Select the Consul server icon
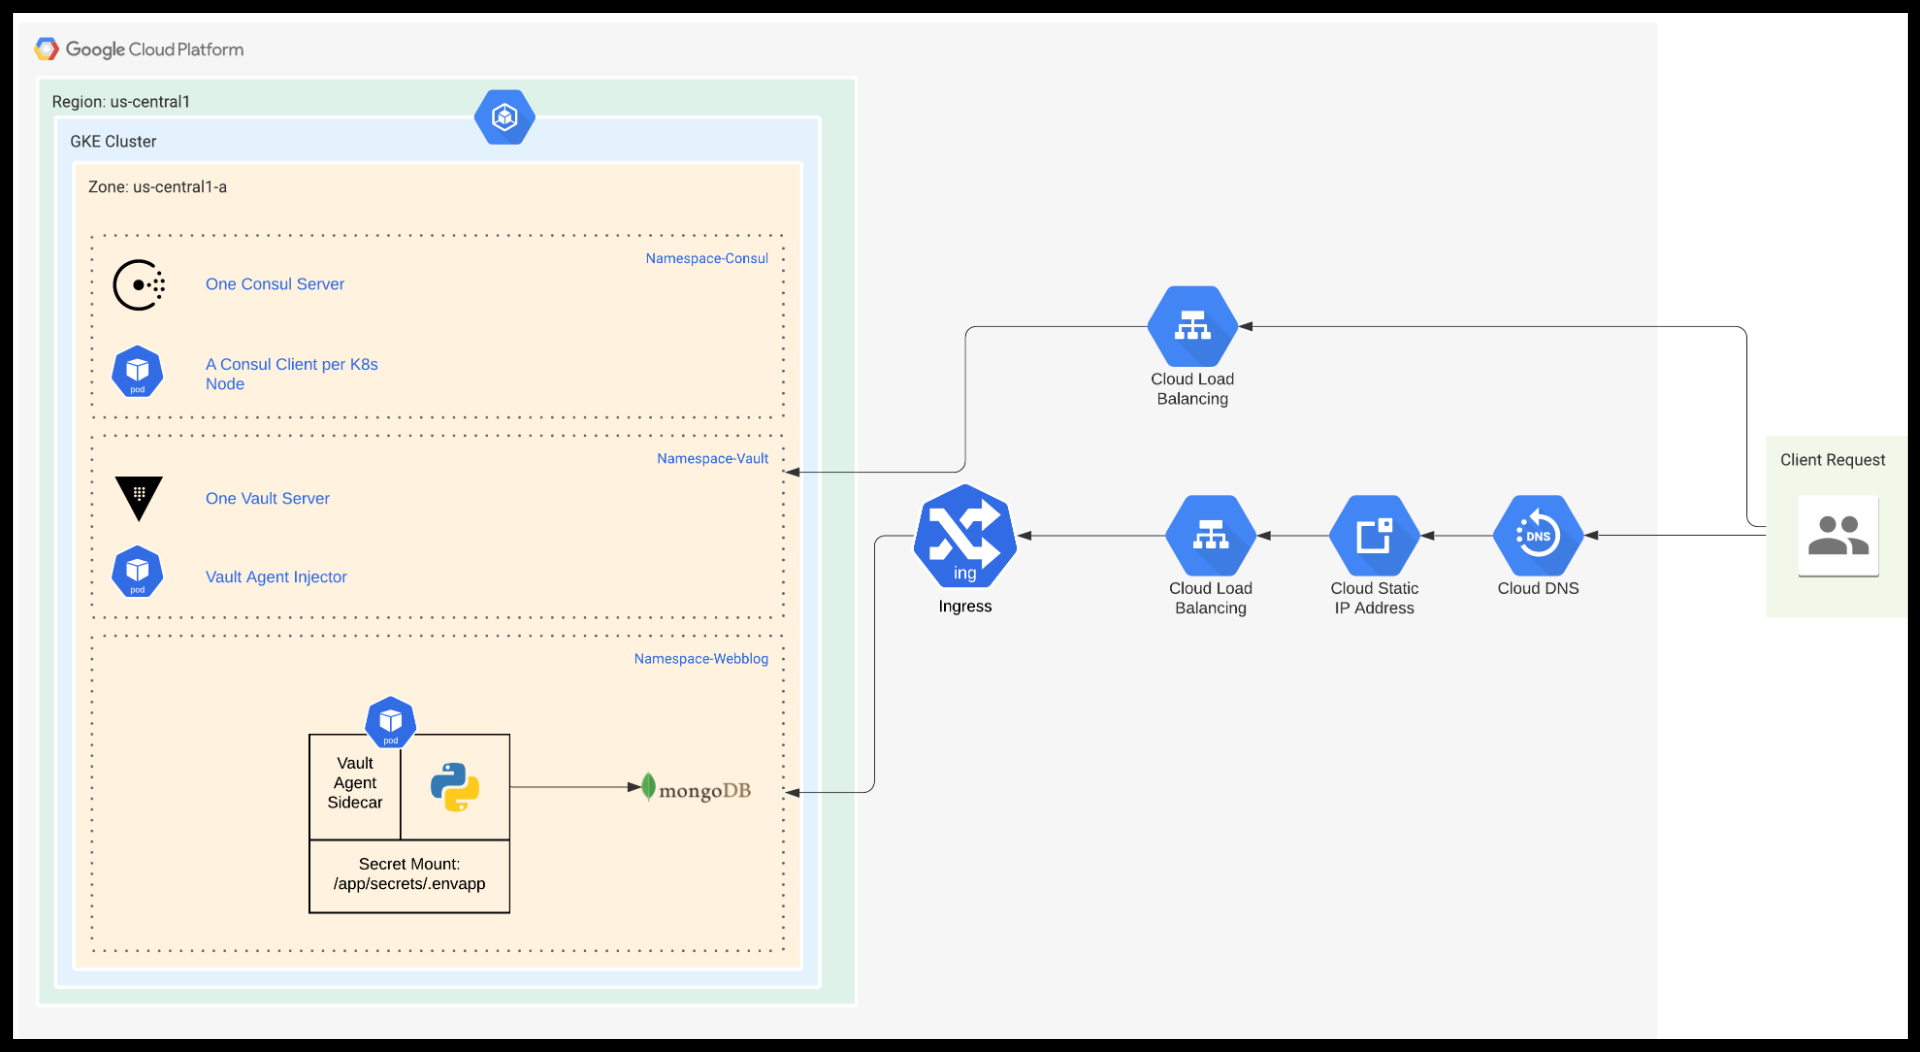The height and width of the screenshot is (1052, 1920). pyautogui.click(x=138, y=284)
